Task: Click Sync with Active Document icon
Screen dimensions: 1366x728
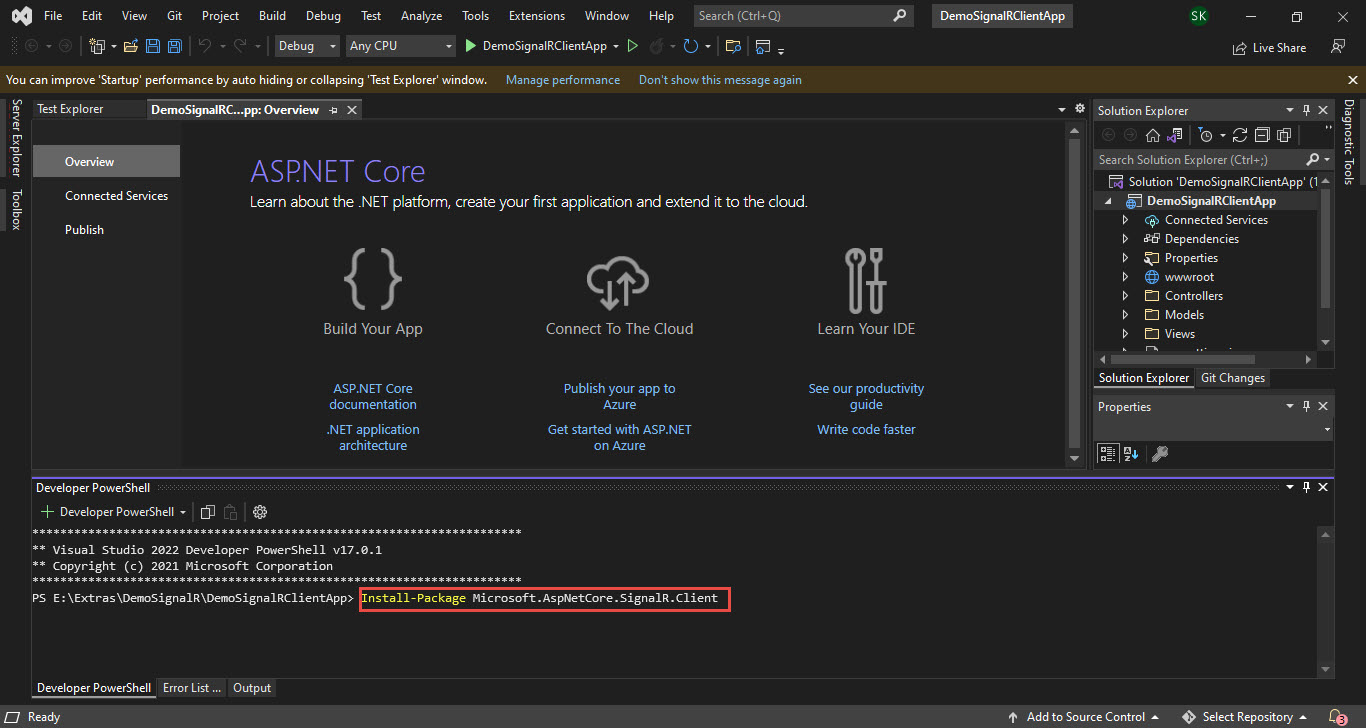Action: [1240, 135]
